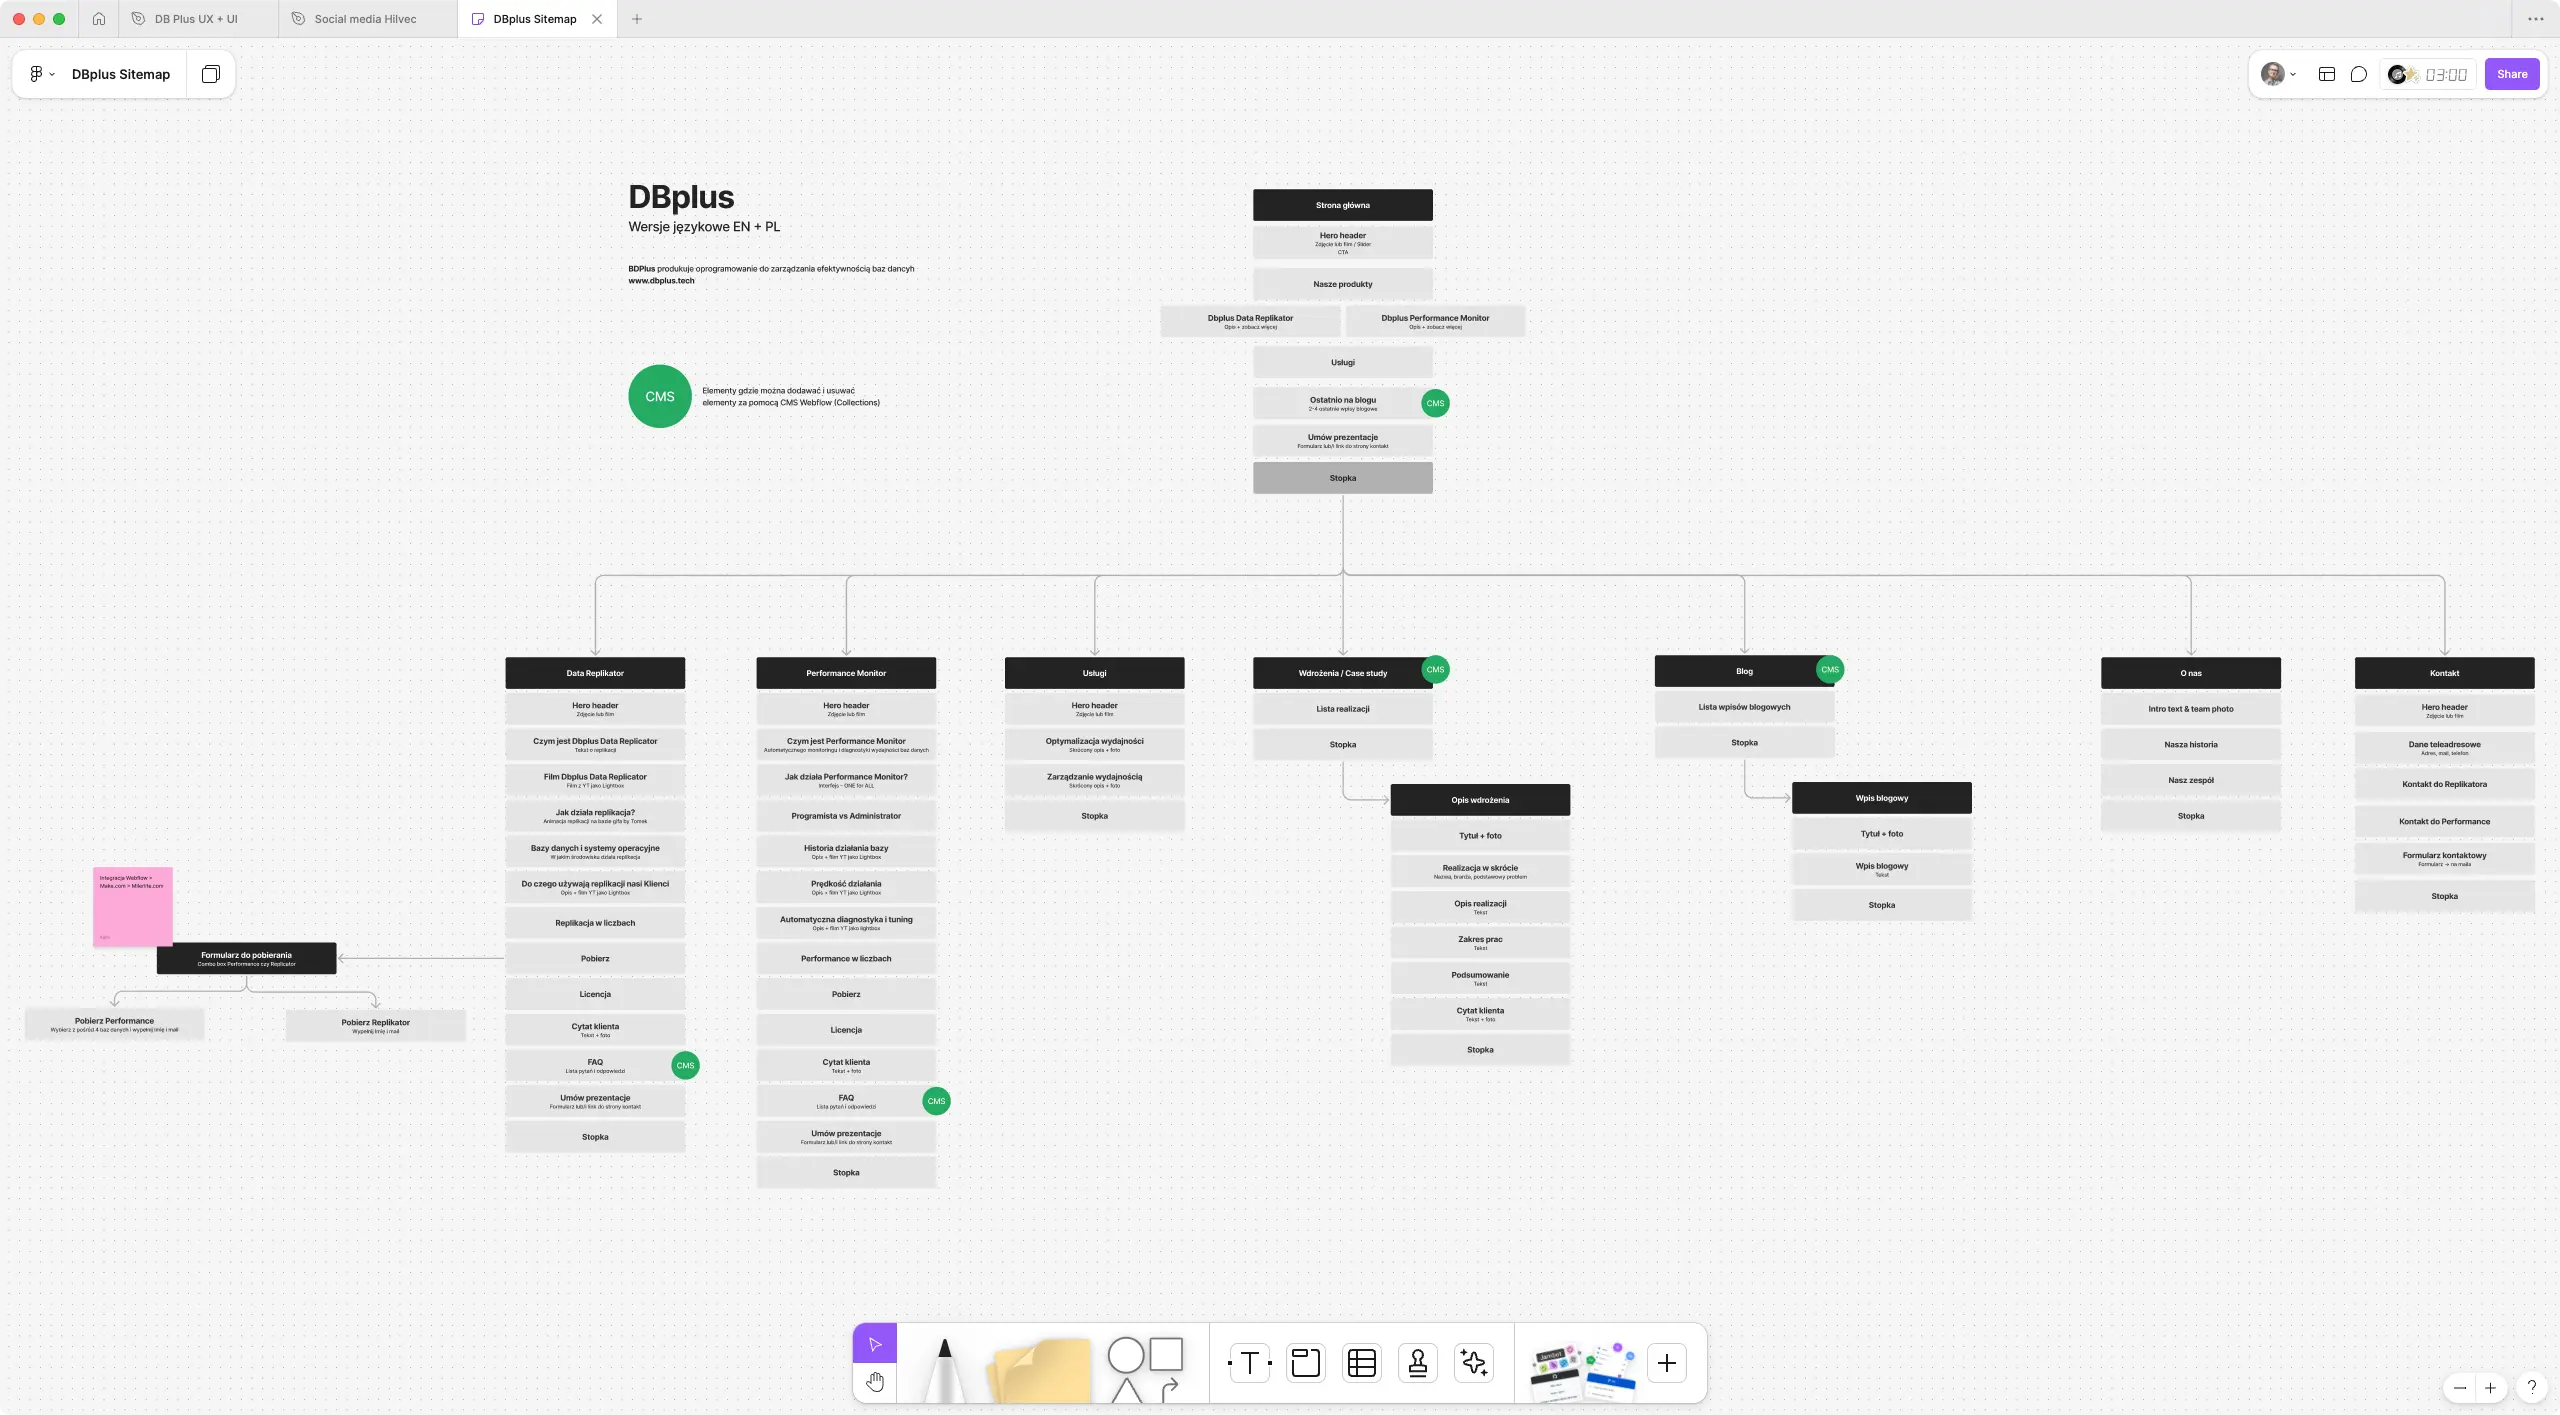Select the Text tool

tap(1250, 1363)
